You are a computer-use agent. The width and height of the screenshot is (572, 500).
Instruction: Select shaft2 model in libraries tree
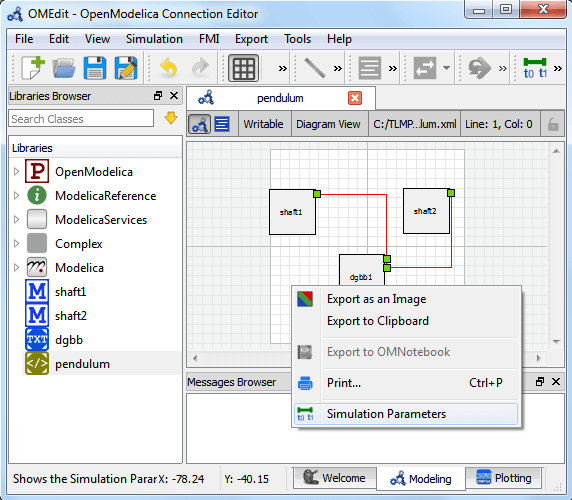71,316
